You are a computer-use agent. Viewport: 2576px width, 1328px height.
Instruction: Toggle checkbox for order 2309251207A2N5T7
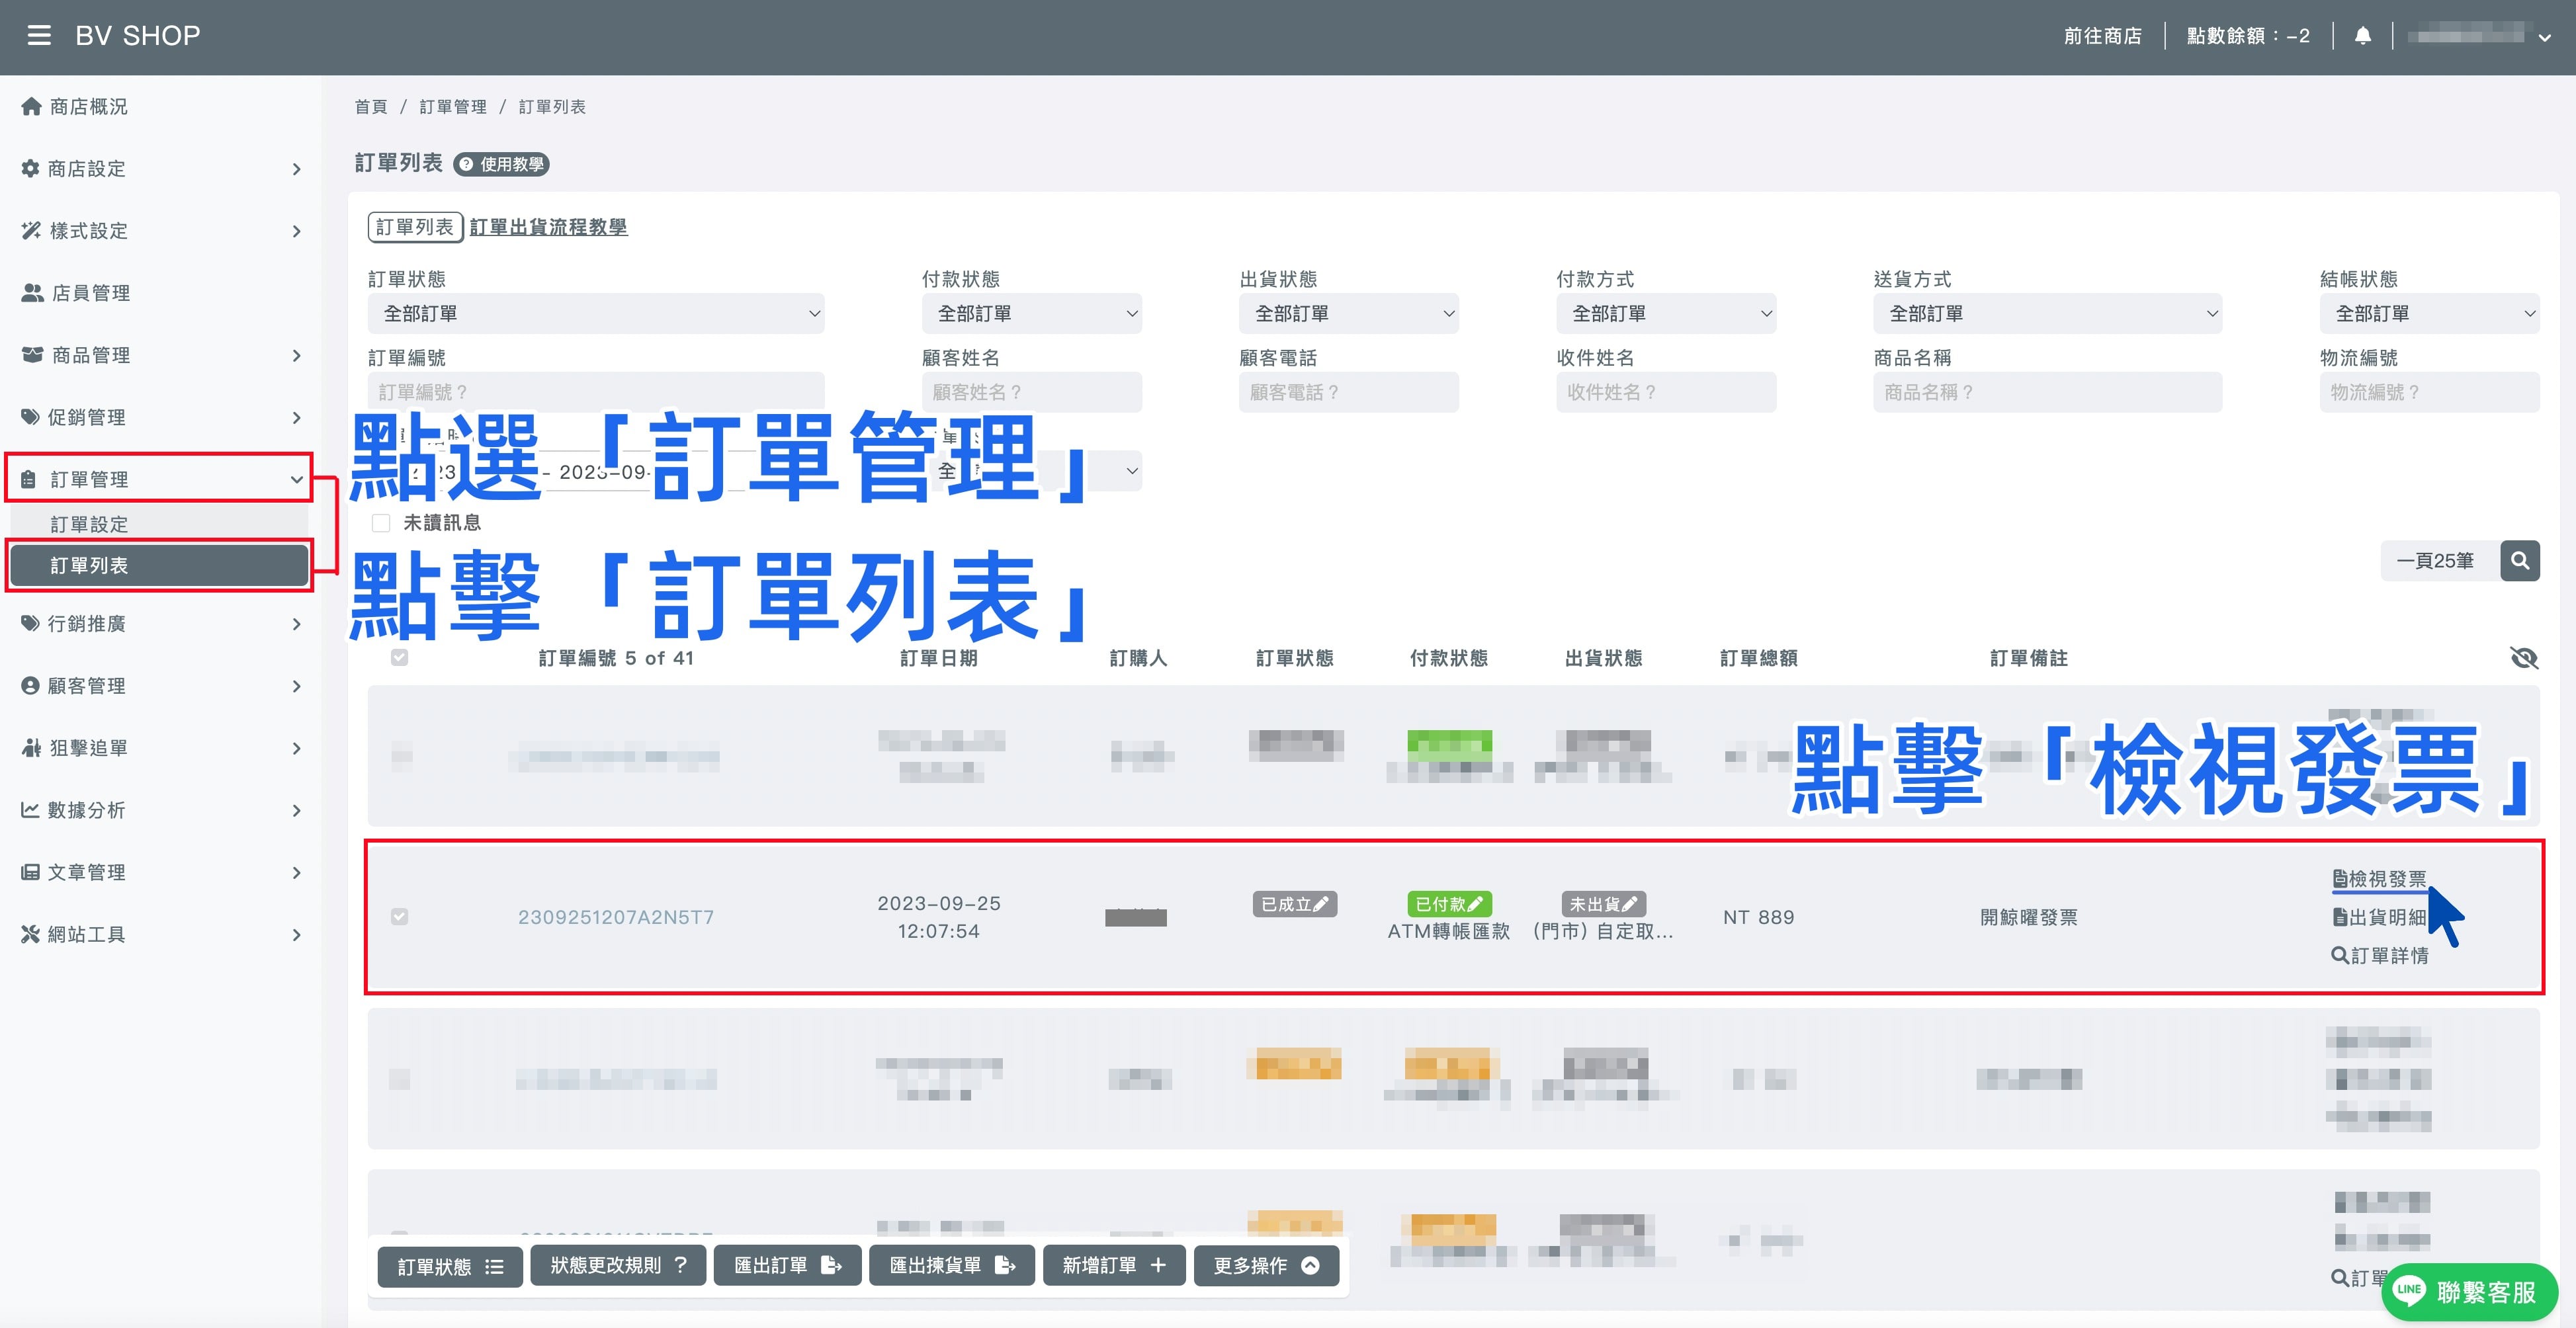399,916
